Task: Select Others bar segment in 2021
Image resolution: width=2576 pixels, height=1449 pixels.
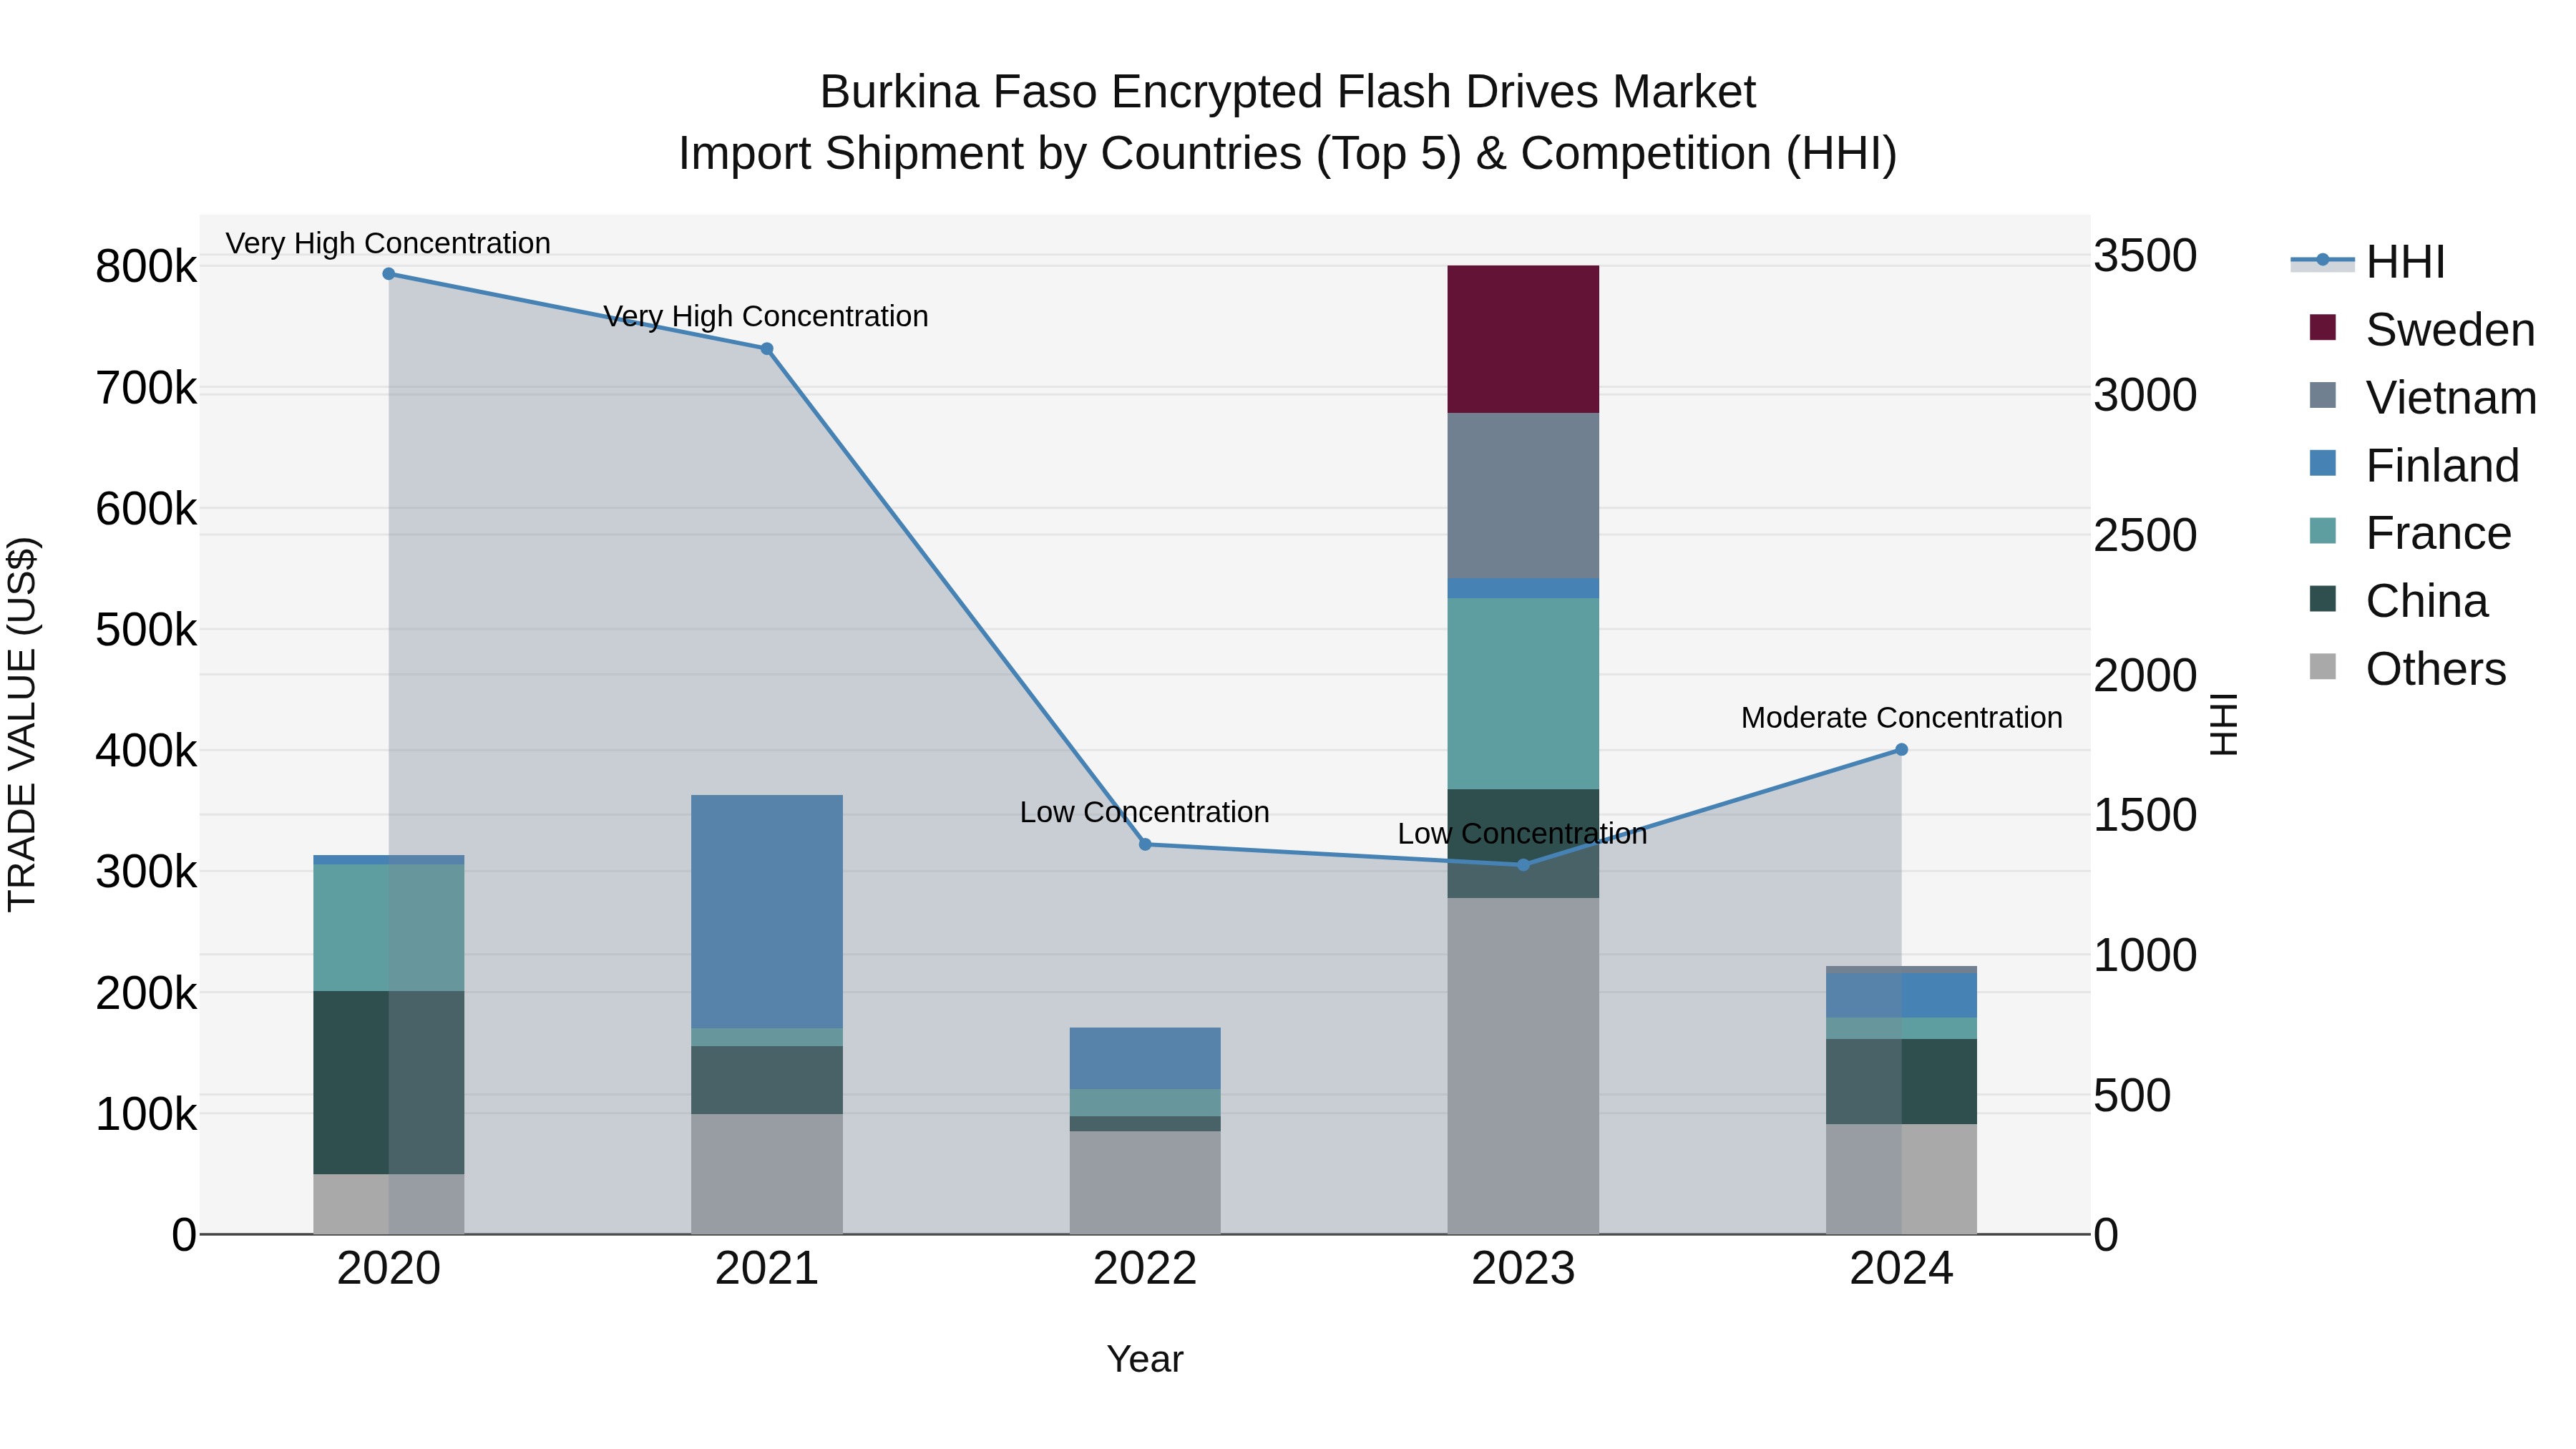Action: 767,1174
